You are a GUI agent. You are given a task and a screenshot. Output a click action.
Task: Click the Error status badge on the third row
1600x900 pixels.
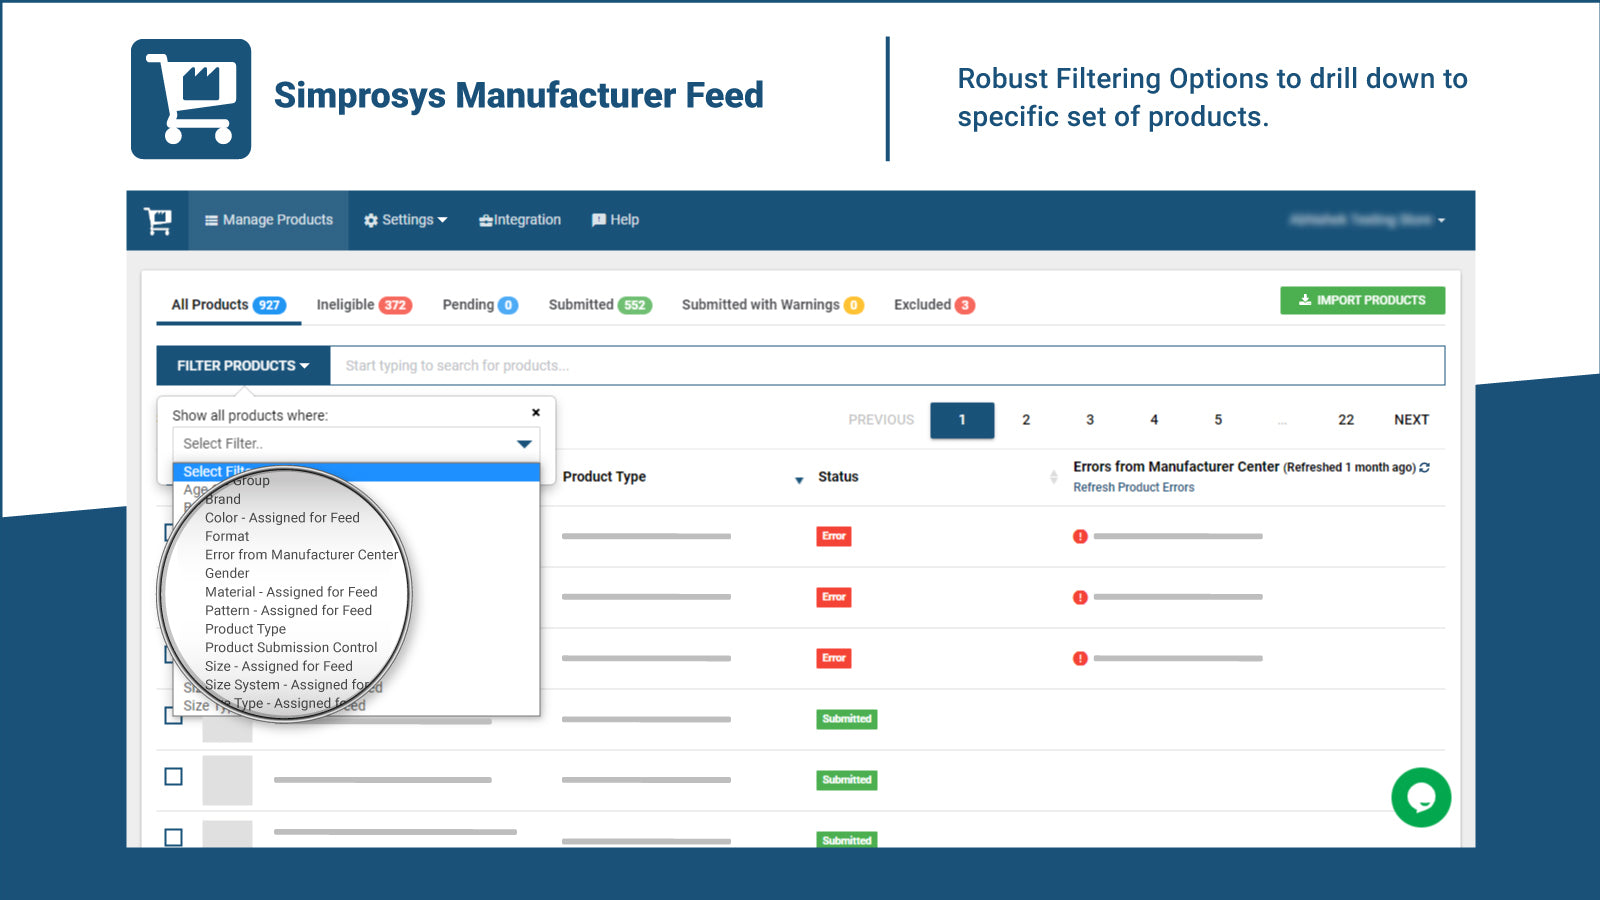pos(834,658)
